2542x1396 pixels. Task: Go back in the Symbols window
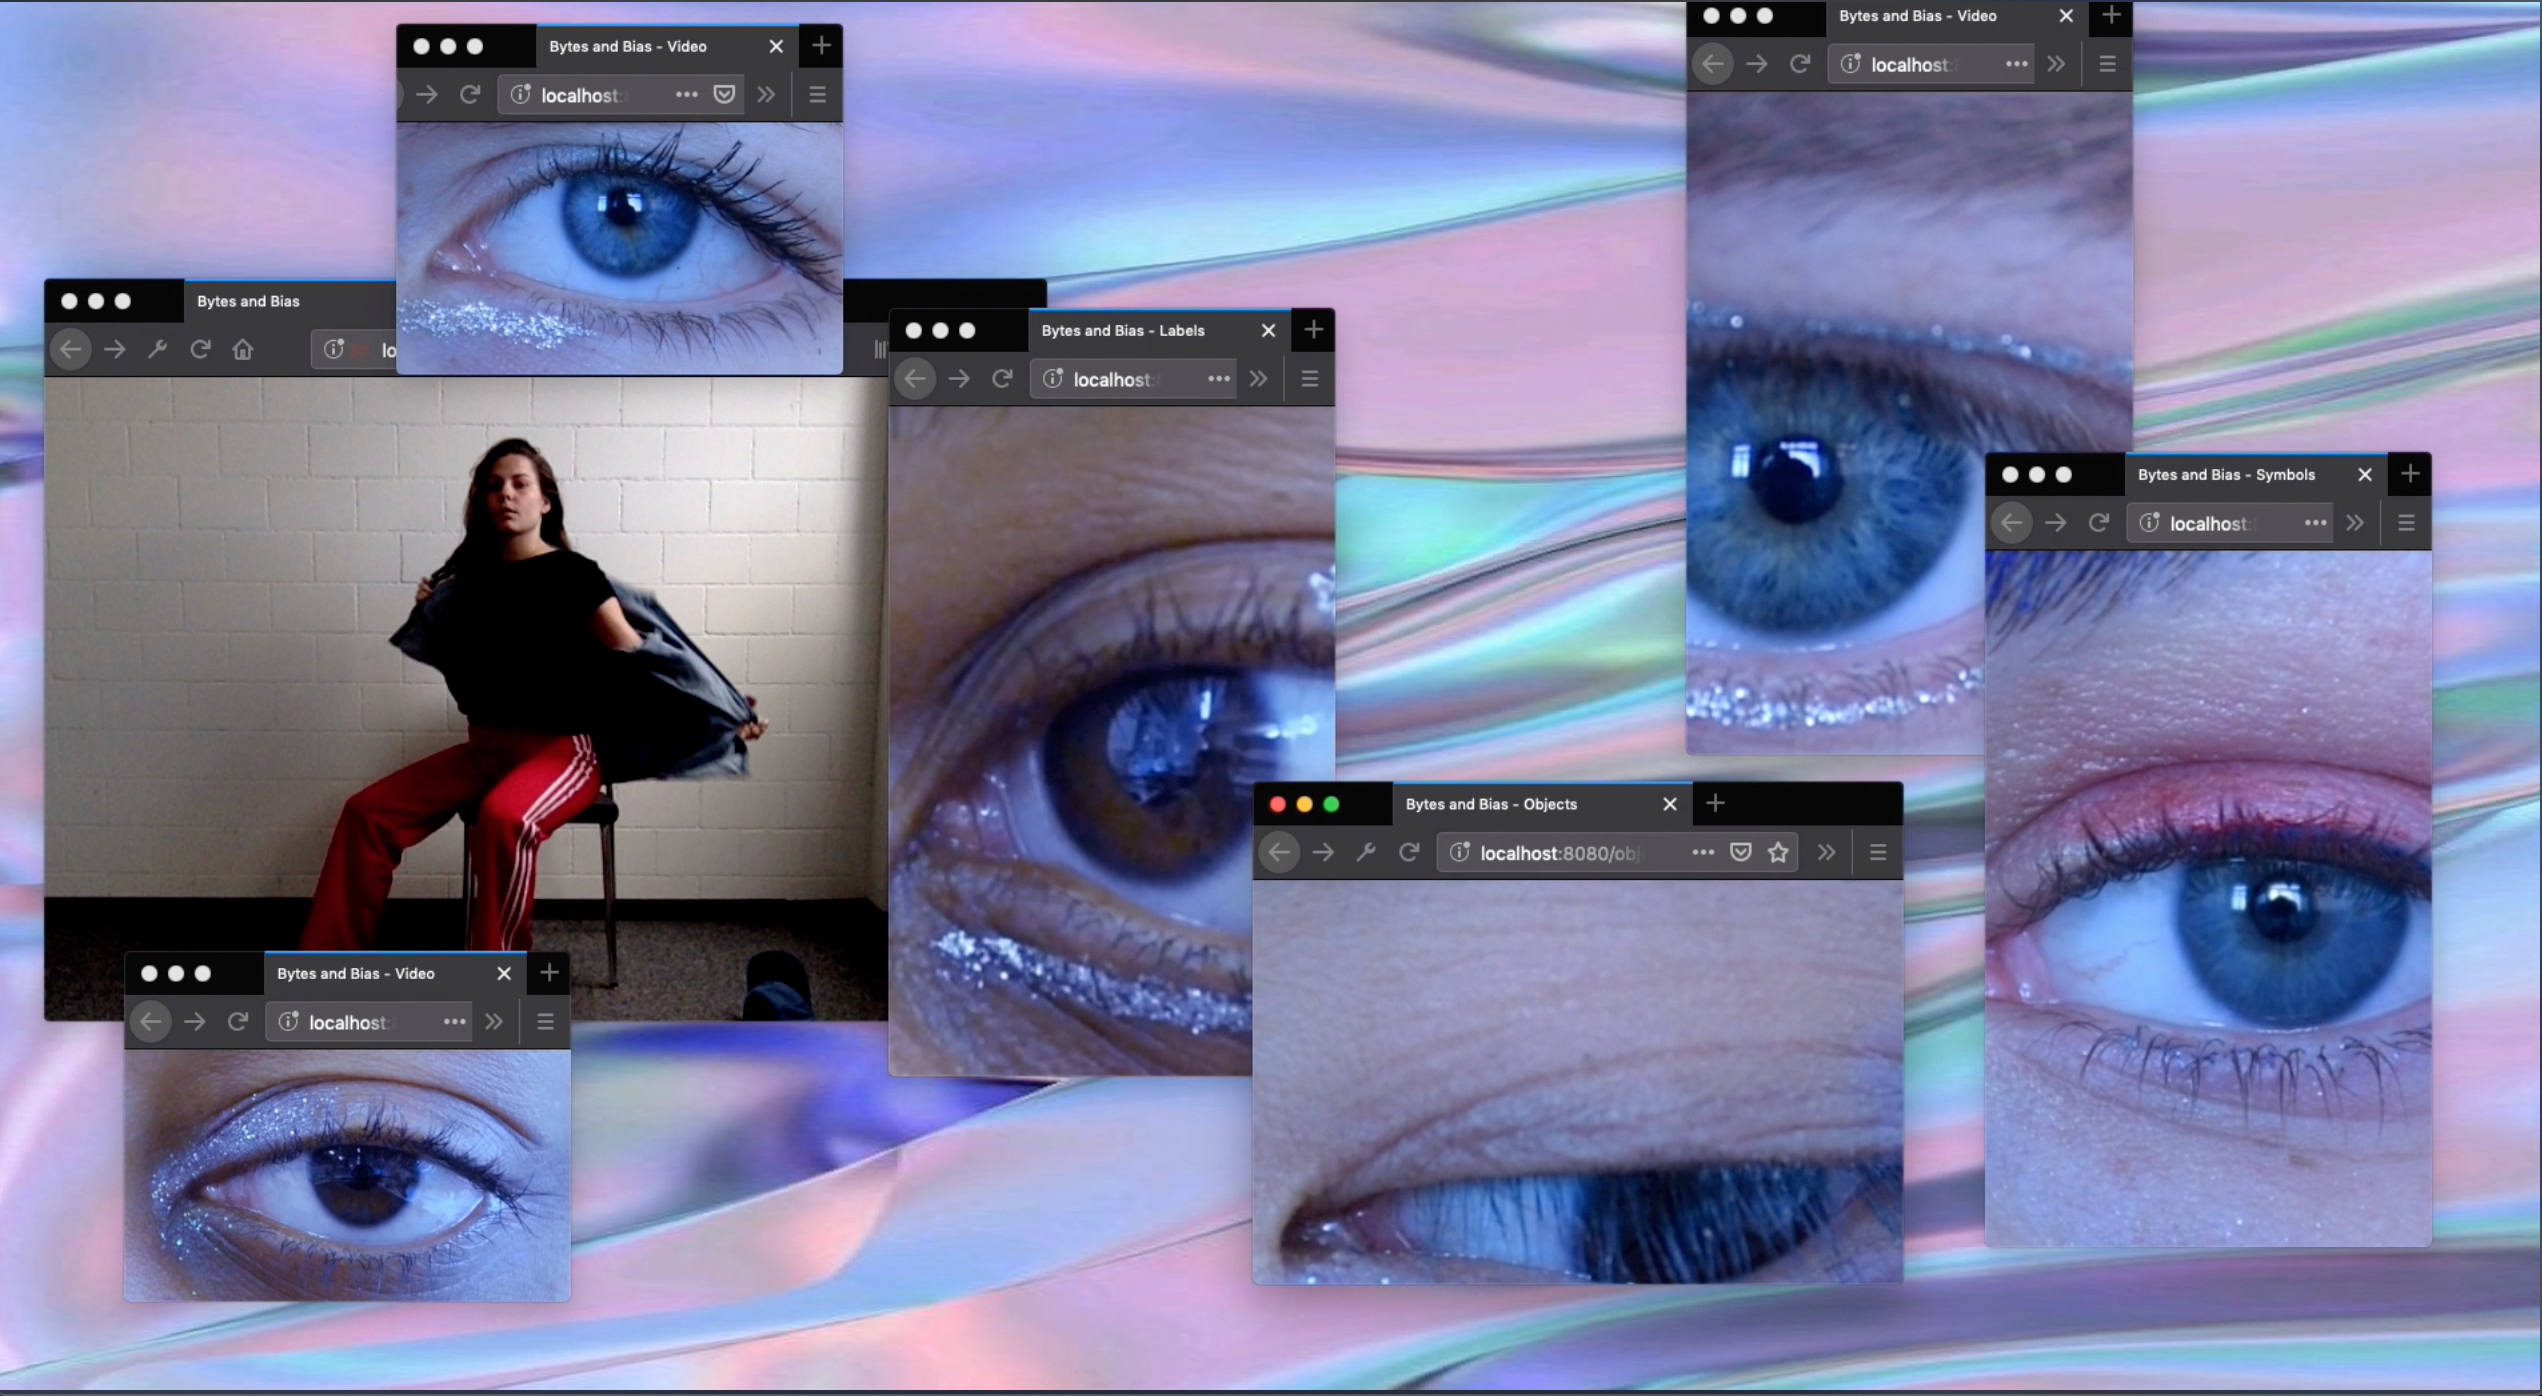coord(2012,523)
